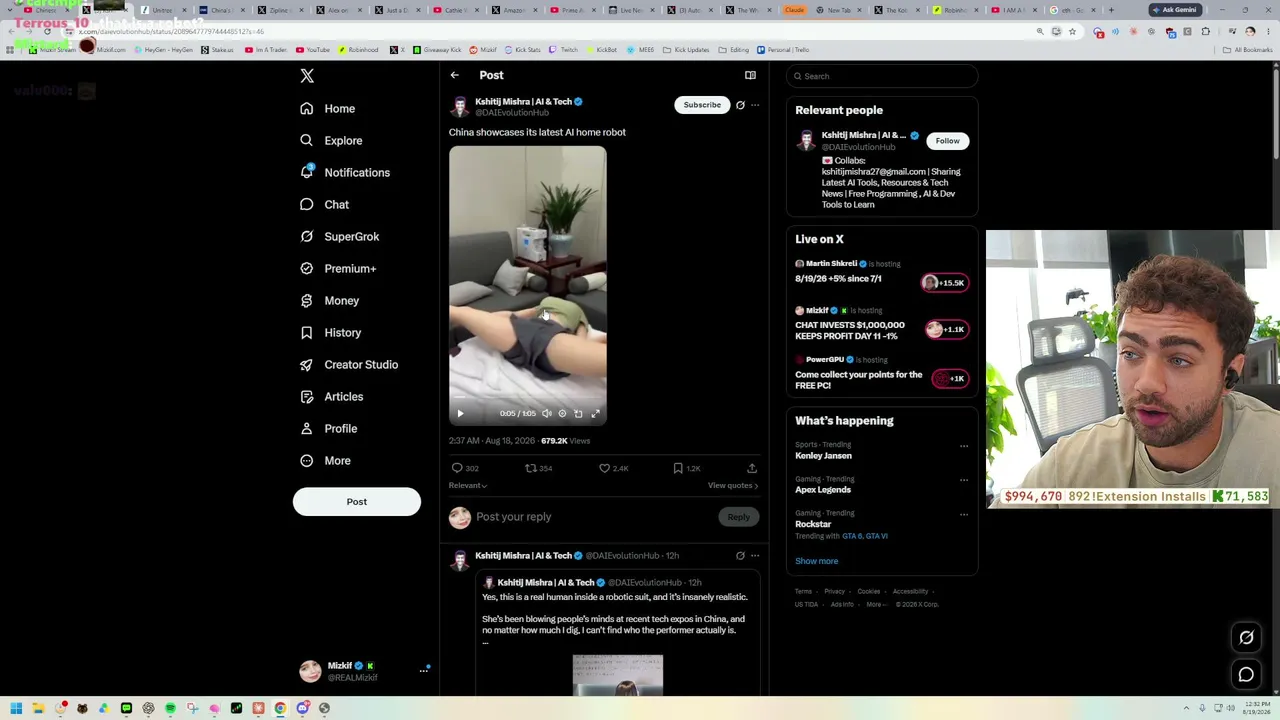Bookmark the post with 1.2K bookmarks
The height and width of the screenshot is (720, 1280).
coord(686,468)
